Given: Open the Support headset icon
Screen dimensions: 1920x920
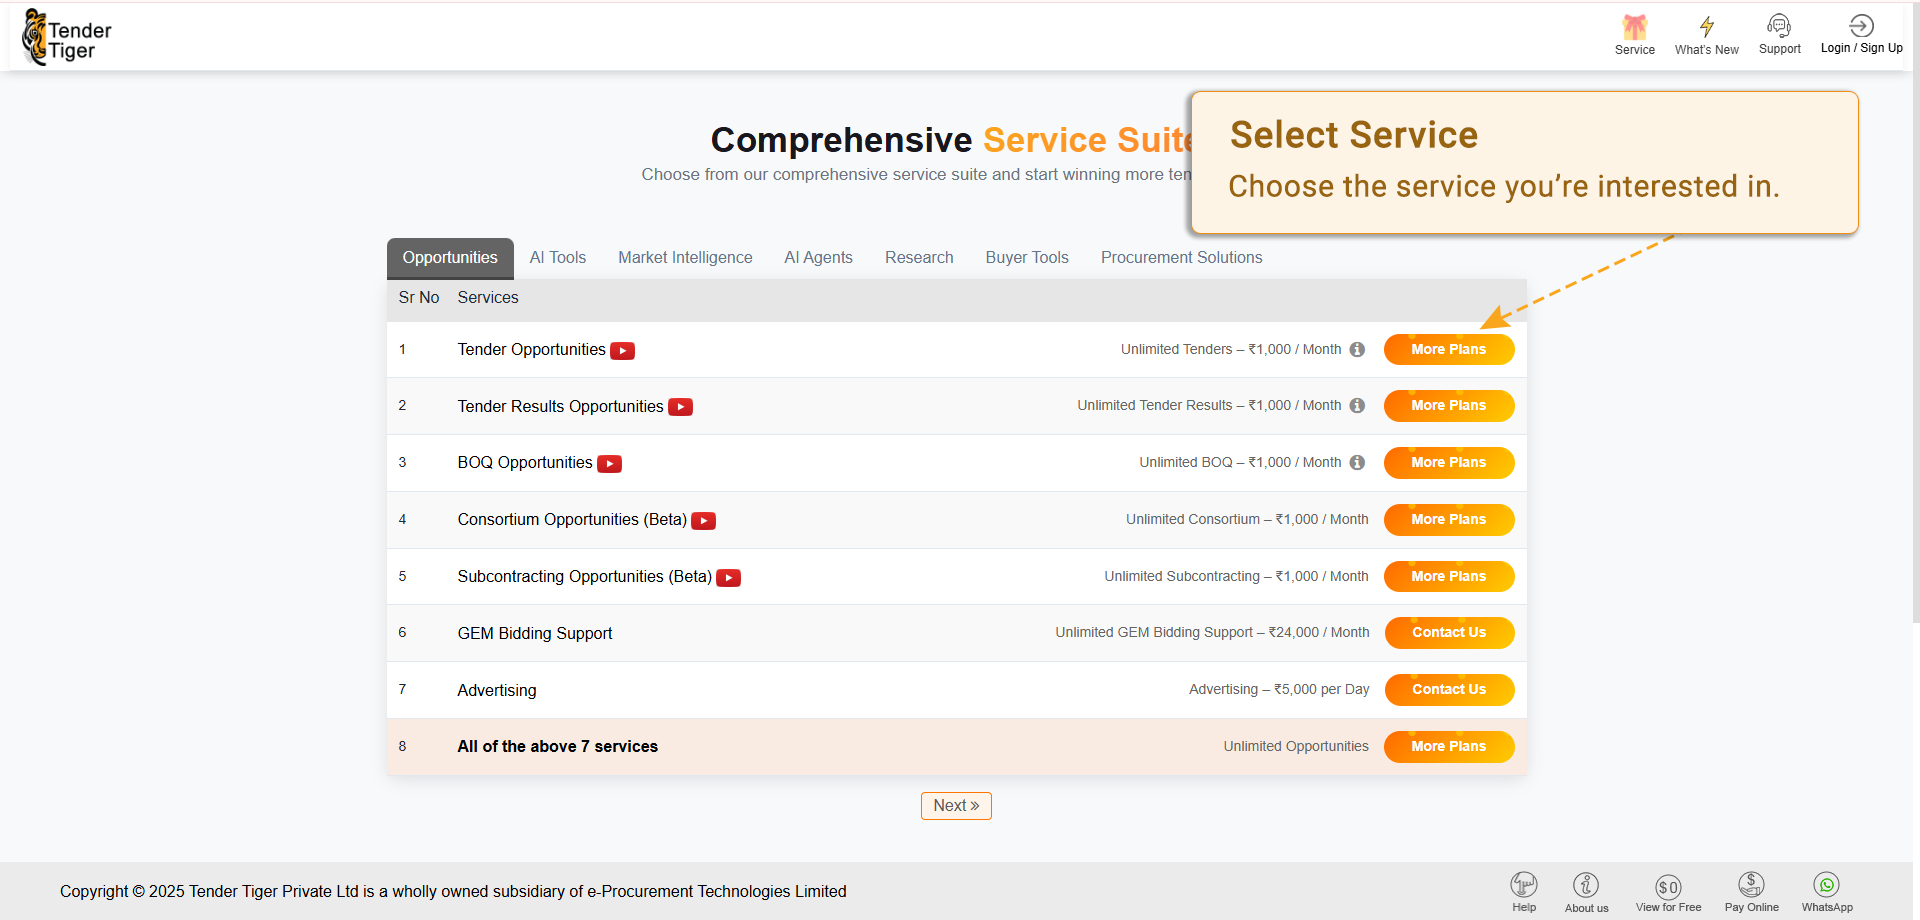Looking at the screenshot, I should pyautogui.click(x=1779, y=26).
